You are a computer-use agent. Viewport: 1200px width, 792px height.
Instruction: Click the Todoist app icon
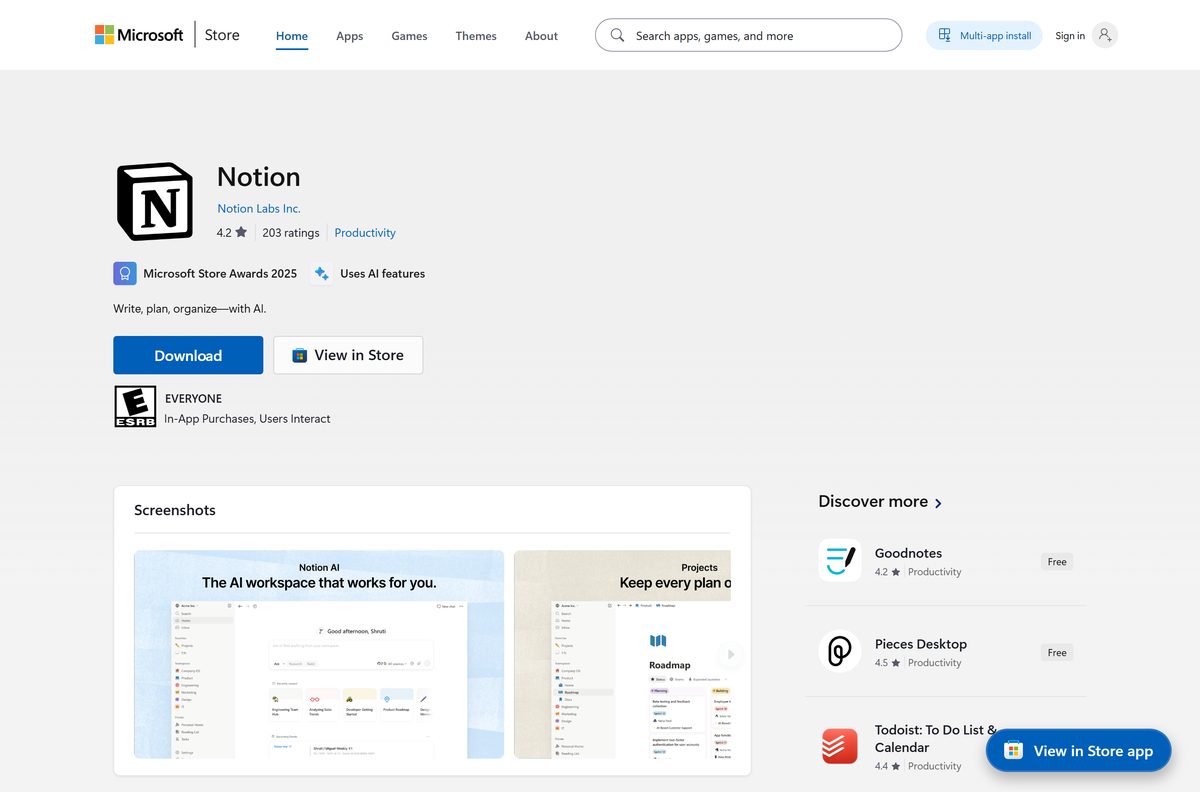click(x=839, y=746)
